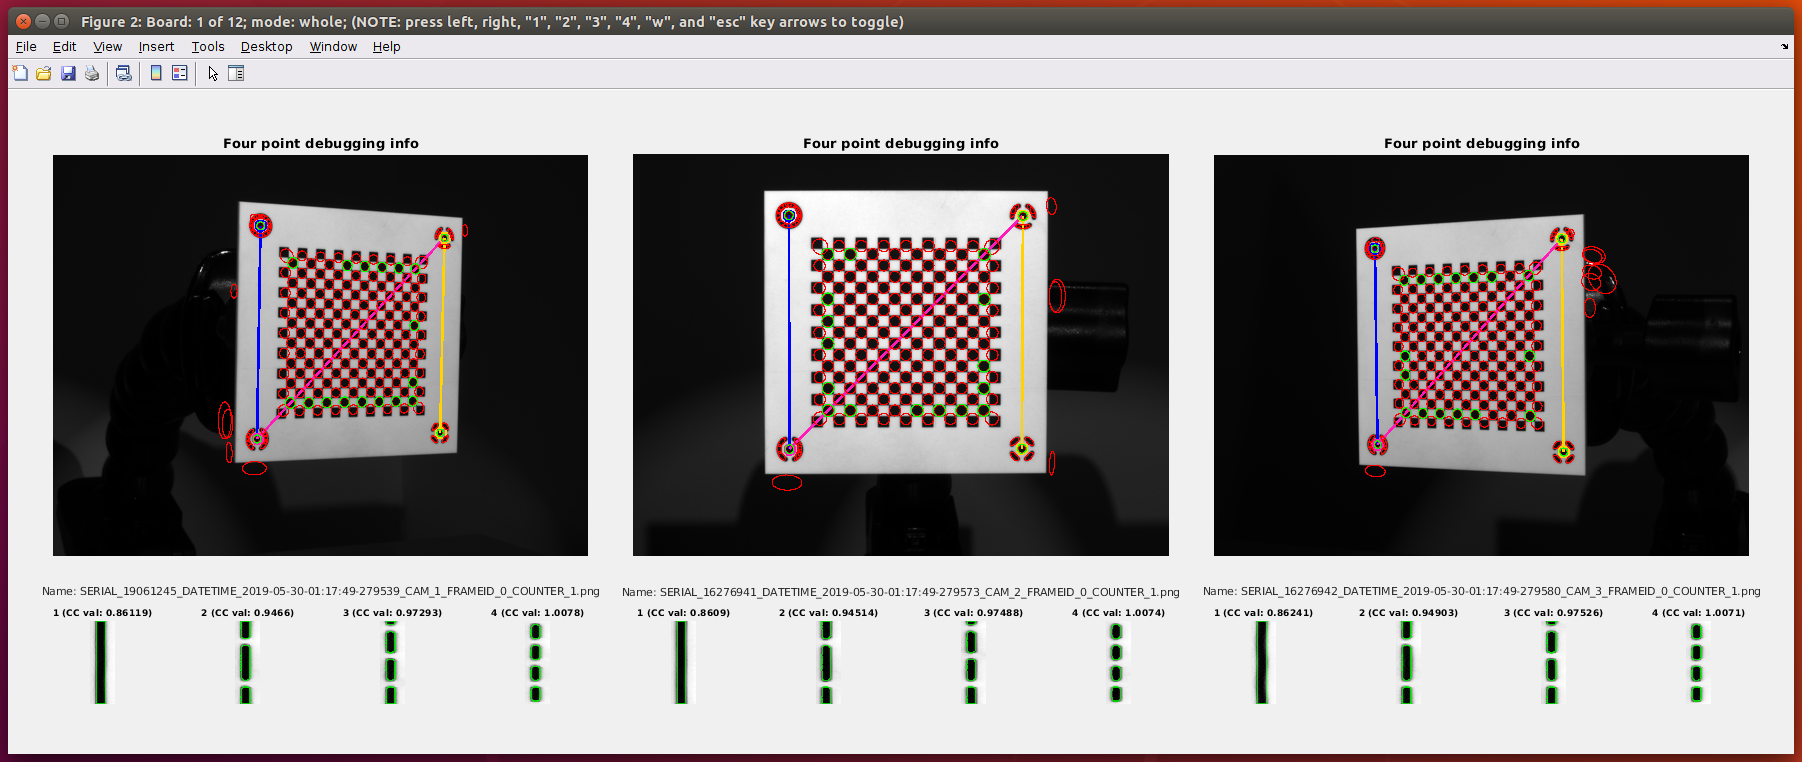Image resolution: width=1802 pixels, height=762 pixels.
Task: Print the figure using the printer icon
Action: tap(92, 73)
